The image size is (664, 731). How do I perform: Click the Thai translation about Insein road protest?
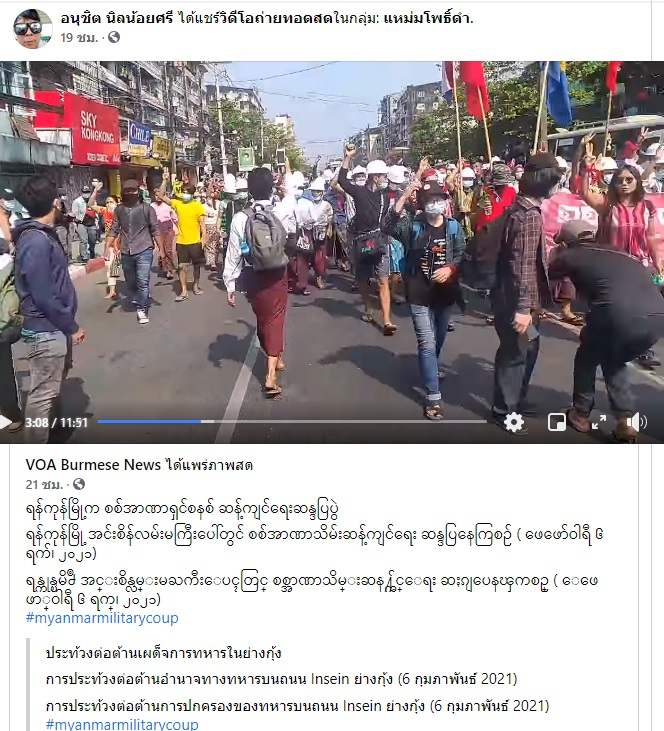(281, 679)
